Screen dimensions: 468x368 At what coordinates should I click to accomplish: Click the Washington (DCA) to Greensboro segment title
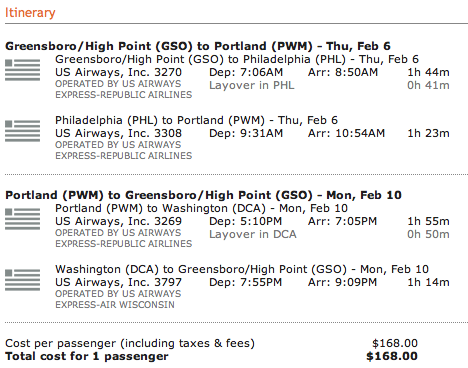(x=242, y=269)
